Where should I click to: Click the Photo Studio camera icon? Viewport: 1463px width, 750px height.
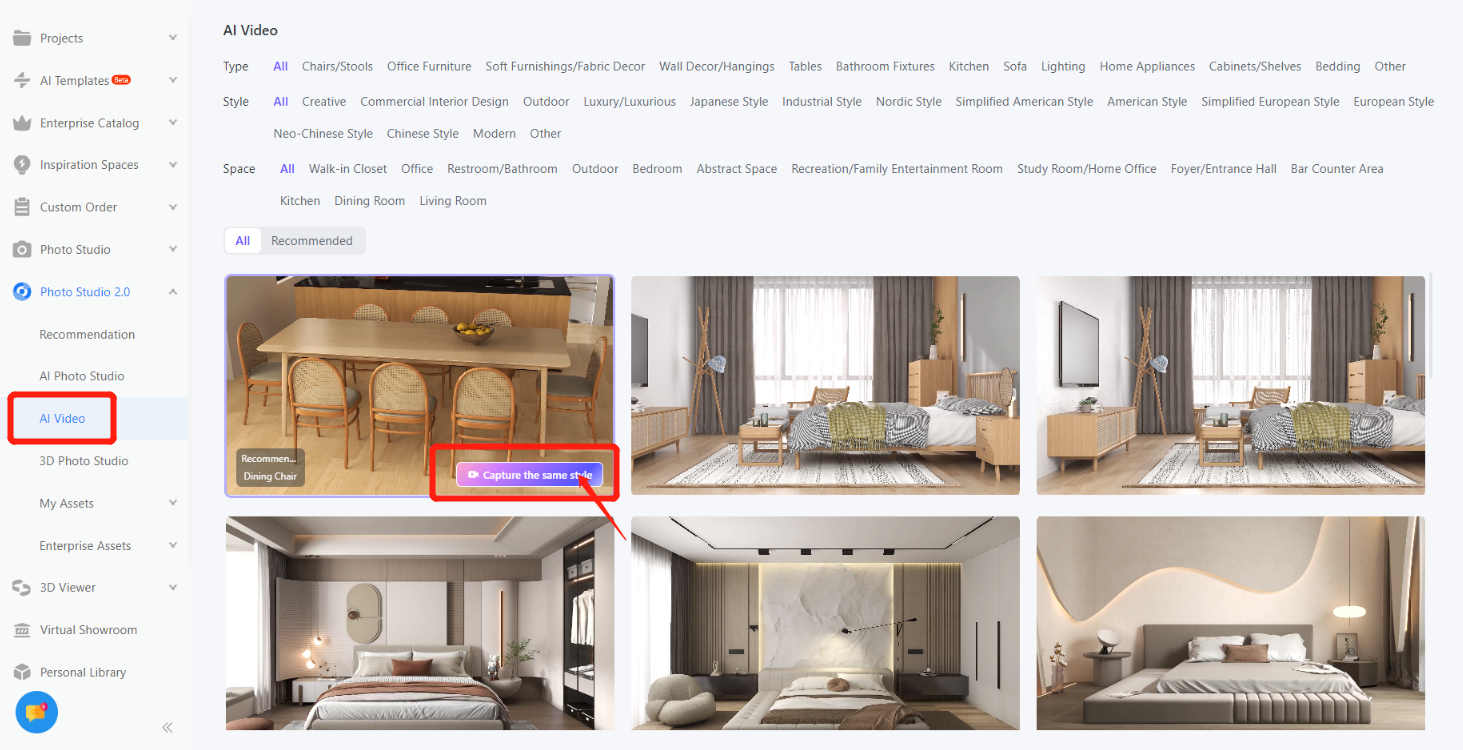pyautogui.click(x=22, y=249)
